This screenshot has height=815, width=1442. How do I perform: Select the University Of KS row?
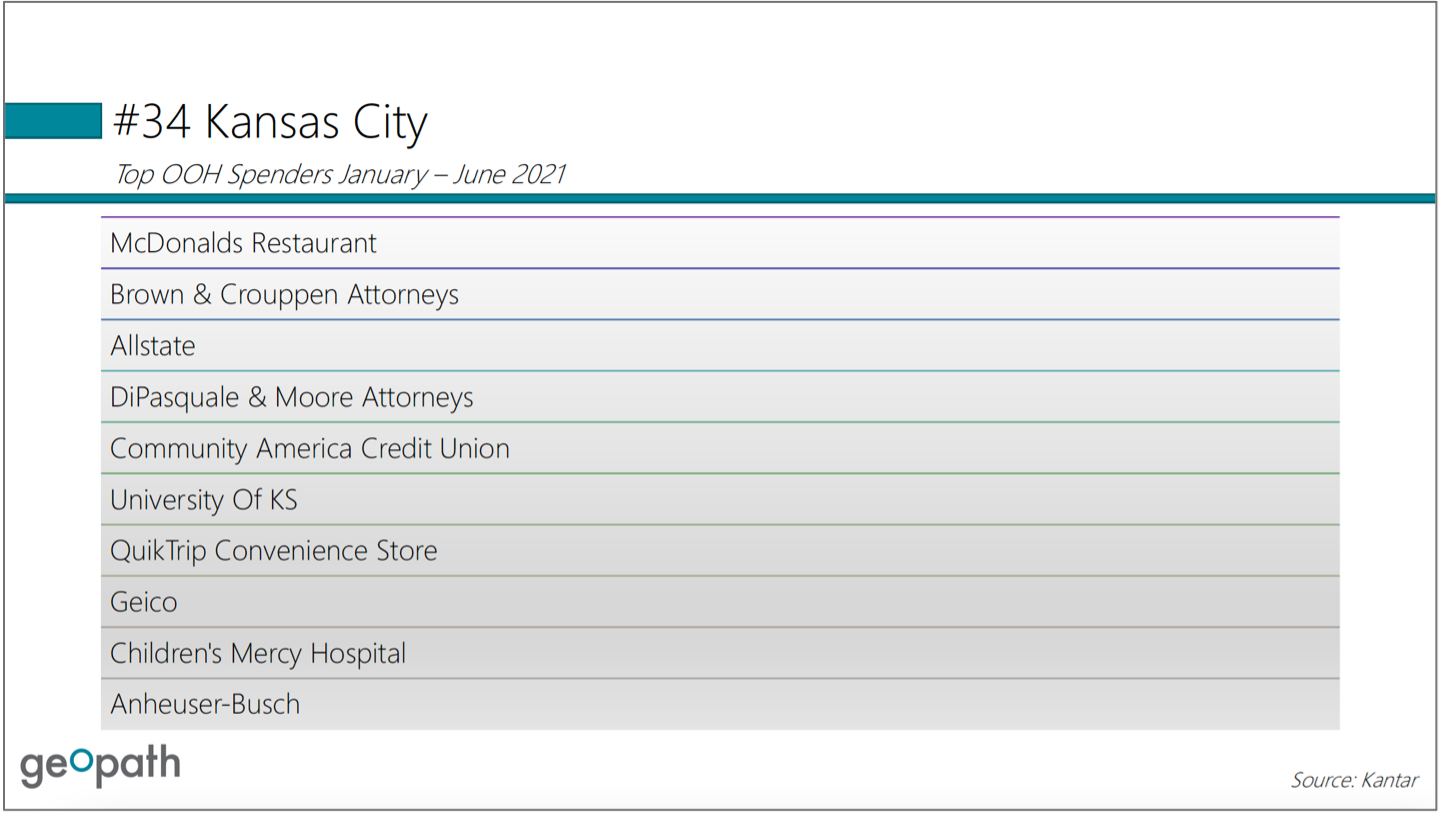click(x=720, y=499)
